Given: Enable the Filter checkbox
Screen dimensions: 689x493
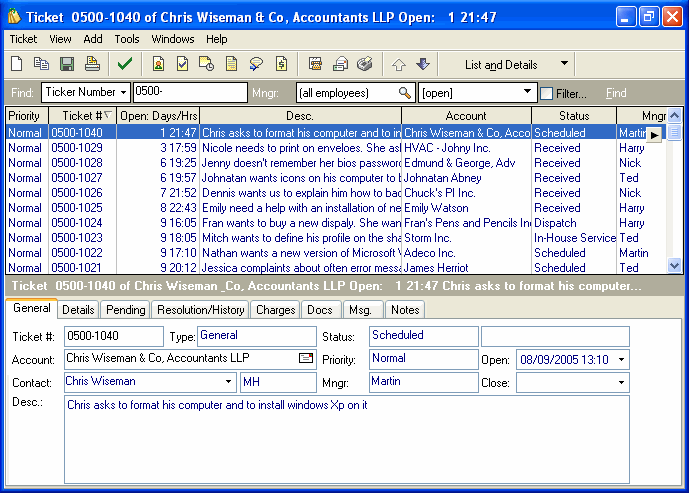Looking at the screenshot, I should [x=546, y=93].
